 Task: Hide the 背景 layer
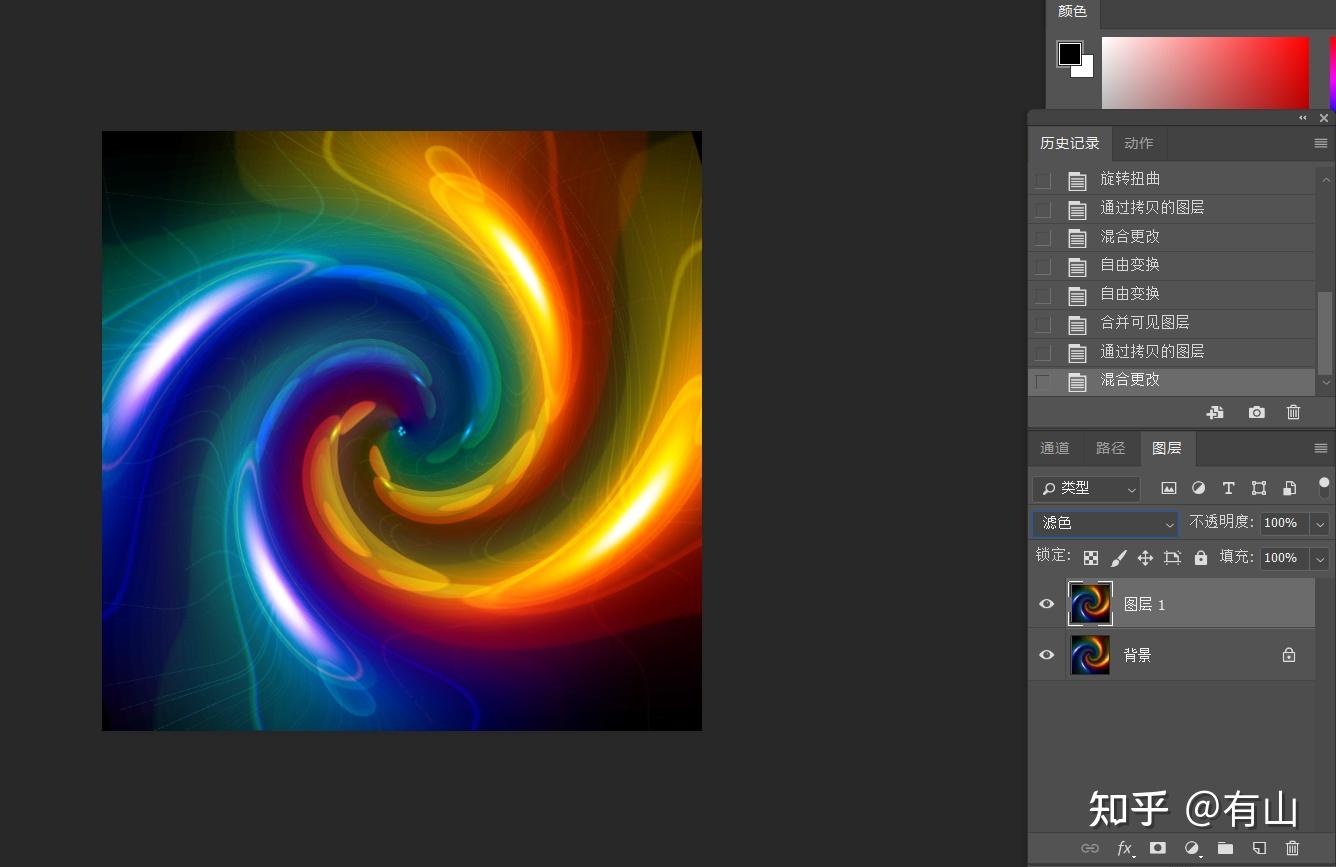[x=1046, y=655]
